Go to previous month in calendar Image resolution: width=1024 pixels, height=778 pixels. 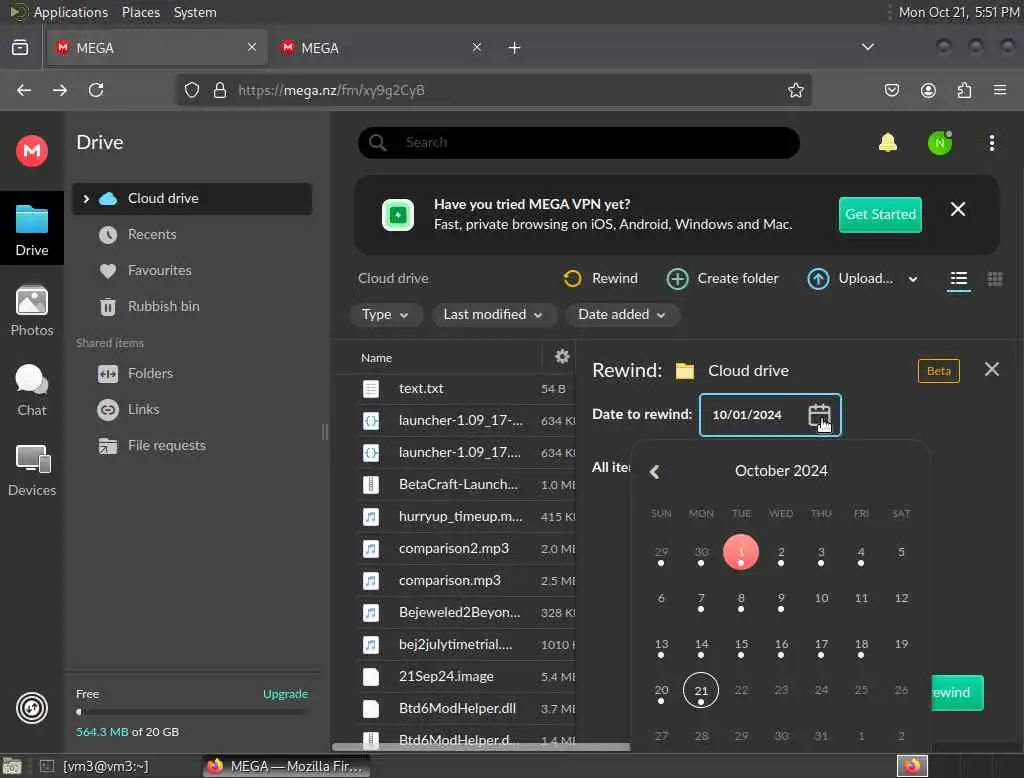(x=654, y=472)
